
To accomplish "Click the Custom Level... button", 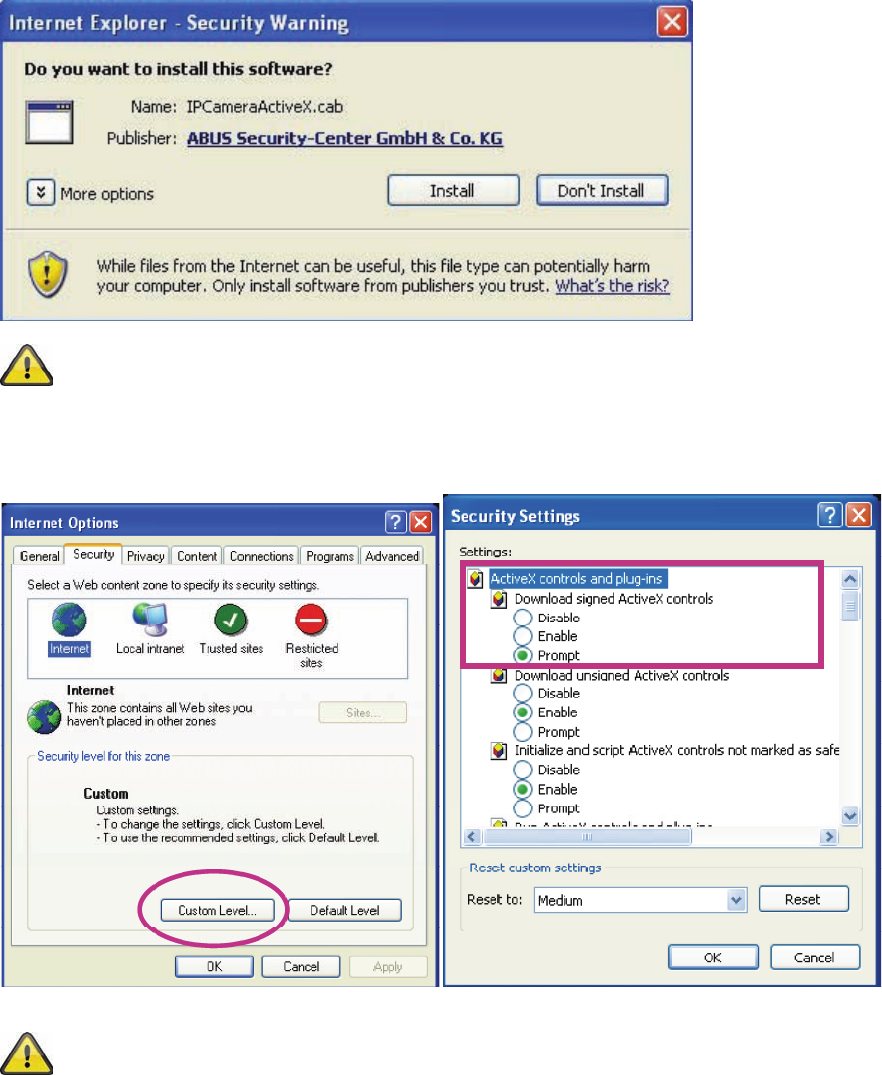I will click(217, 910).
